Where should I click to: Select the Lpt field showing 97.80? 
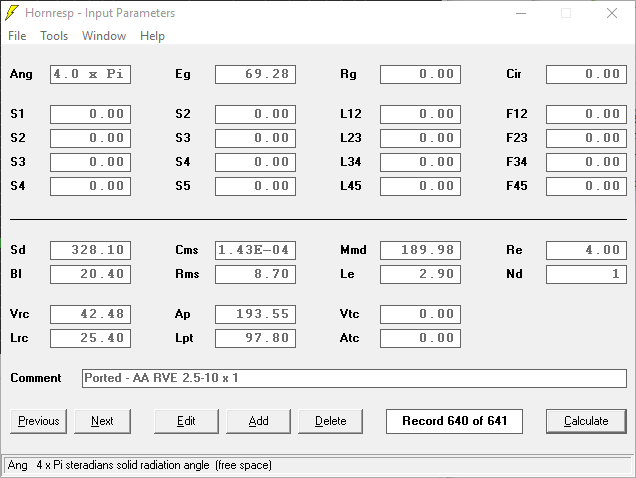256,338
